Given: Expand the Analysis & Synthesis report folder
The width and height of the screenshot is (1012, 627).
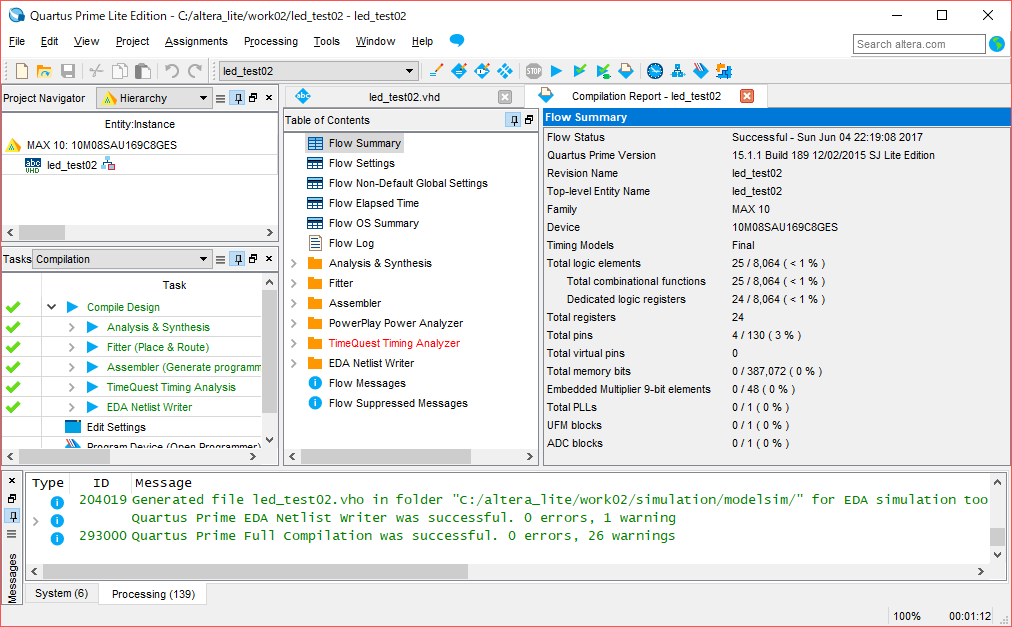Looking at the screenshot, I should 294,263.
